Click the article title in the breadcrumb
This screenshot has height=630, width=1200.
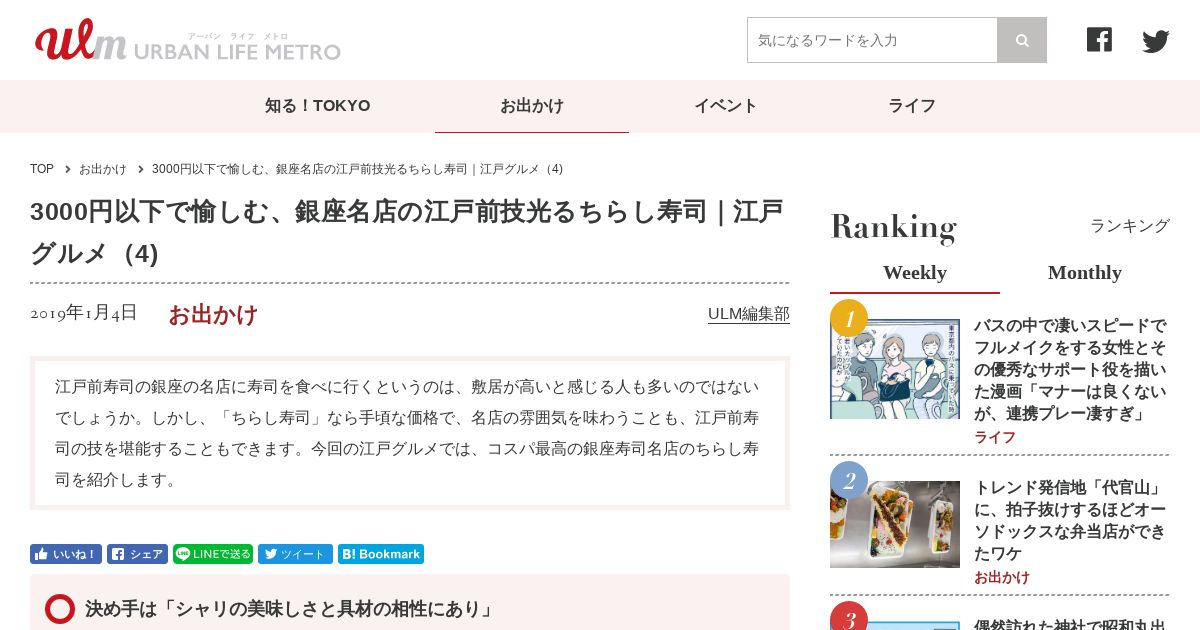tap(357, 169)
